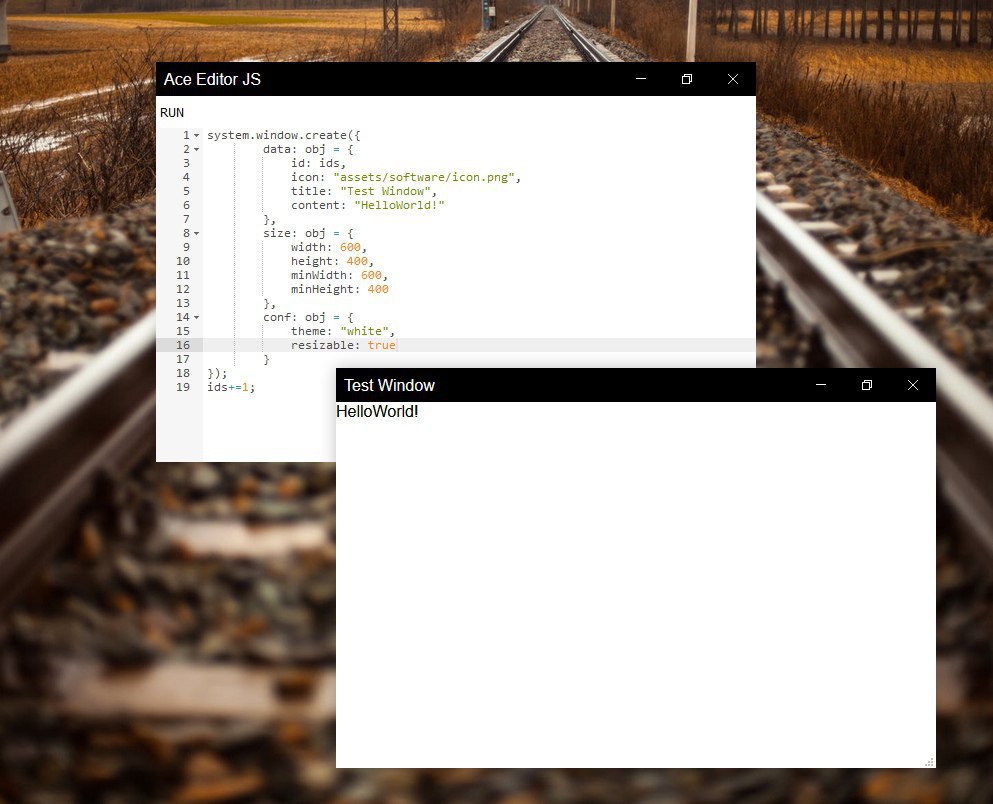Select line number 5 in the gutter
993x804 pixels.
[186, 191]
